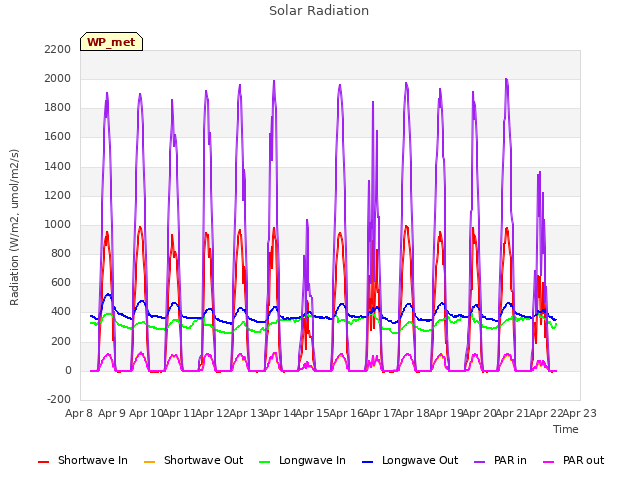The width and height of the screenshot is (640, 480).
Task: Click the PAR out legend label
Action: click(583, 460)
